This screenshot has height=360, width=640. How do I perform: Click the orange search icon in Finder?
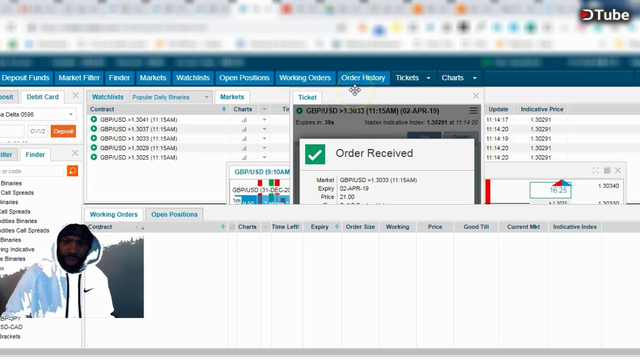pyautogui.click(x=72, y=171)
